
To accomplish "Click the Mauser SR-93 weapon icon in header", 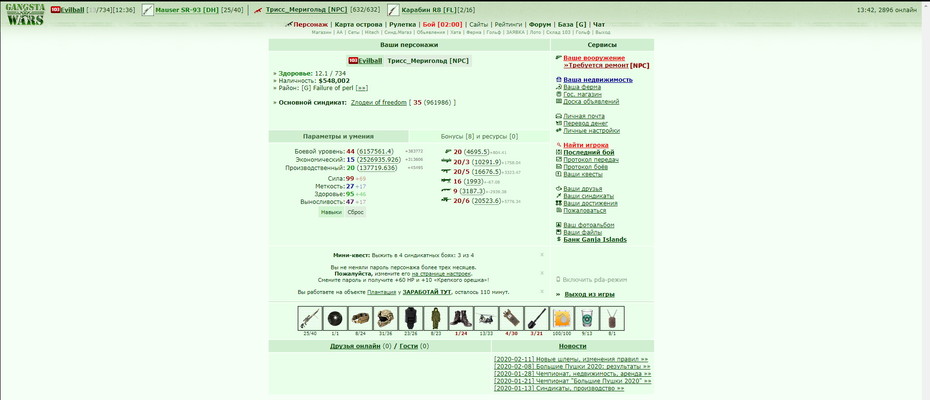I will click(147, 10).
